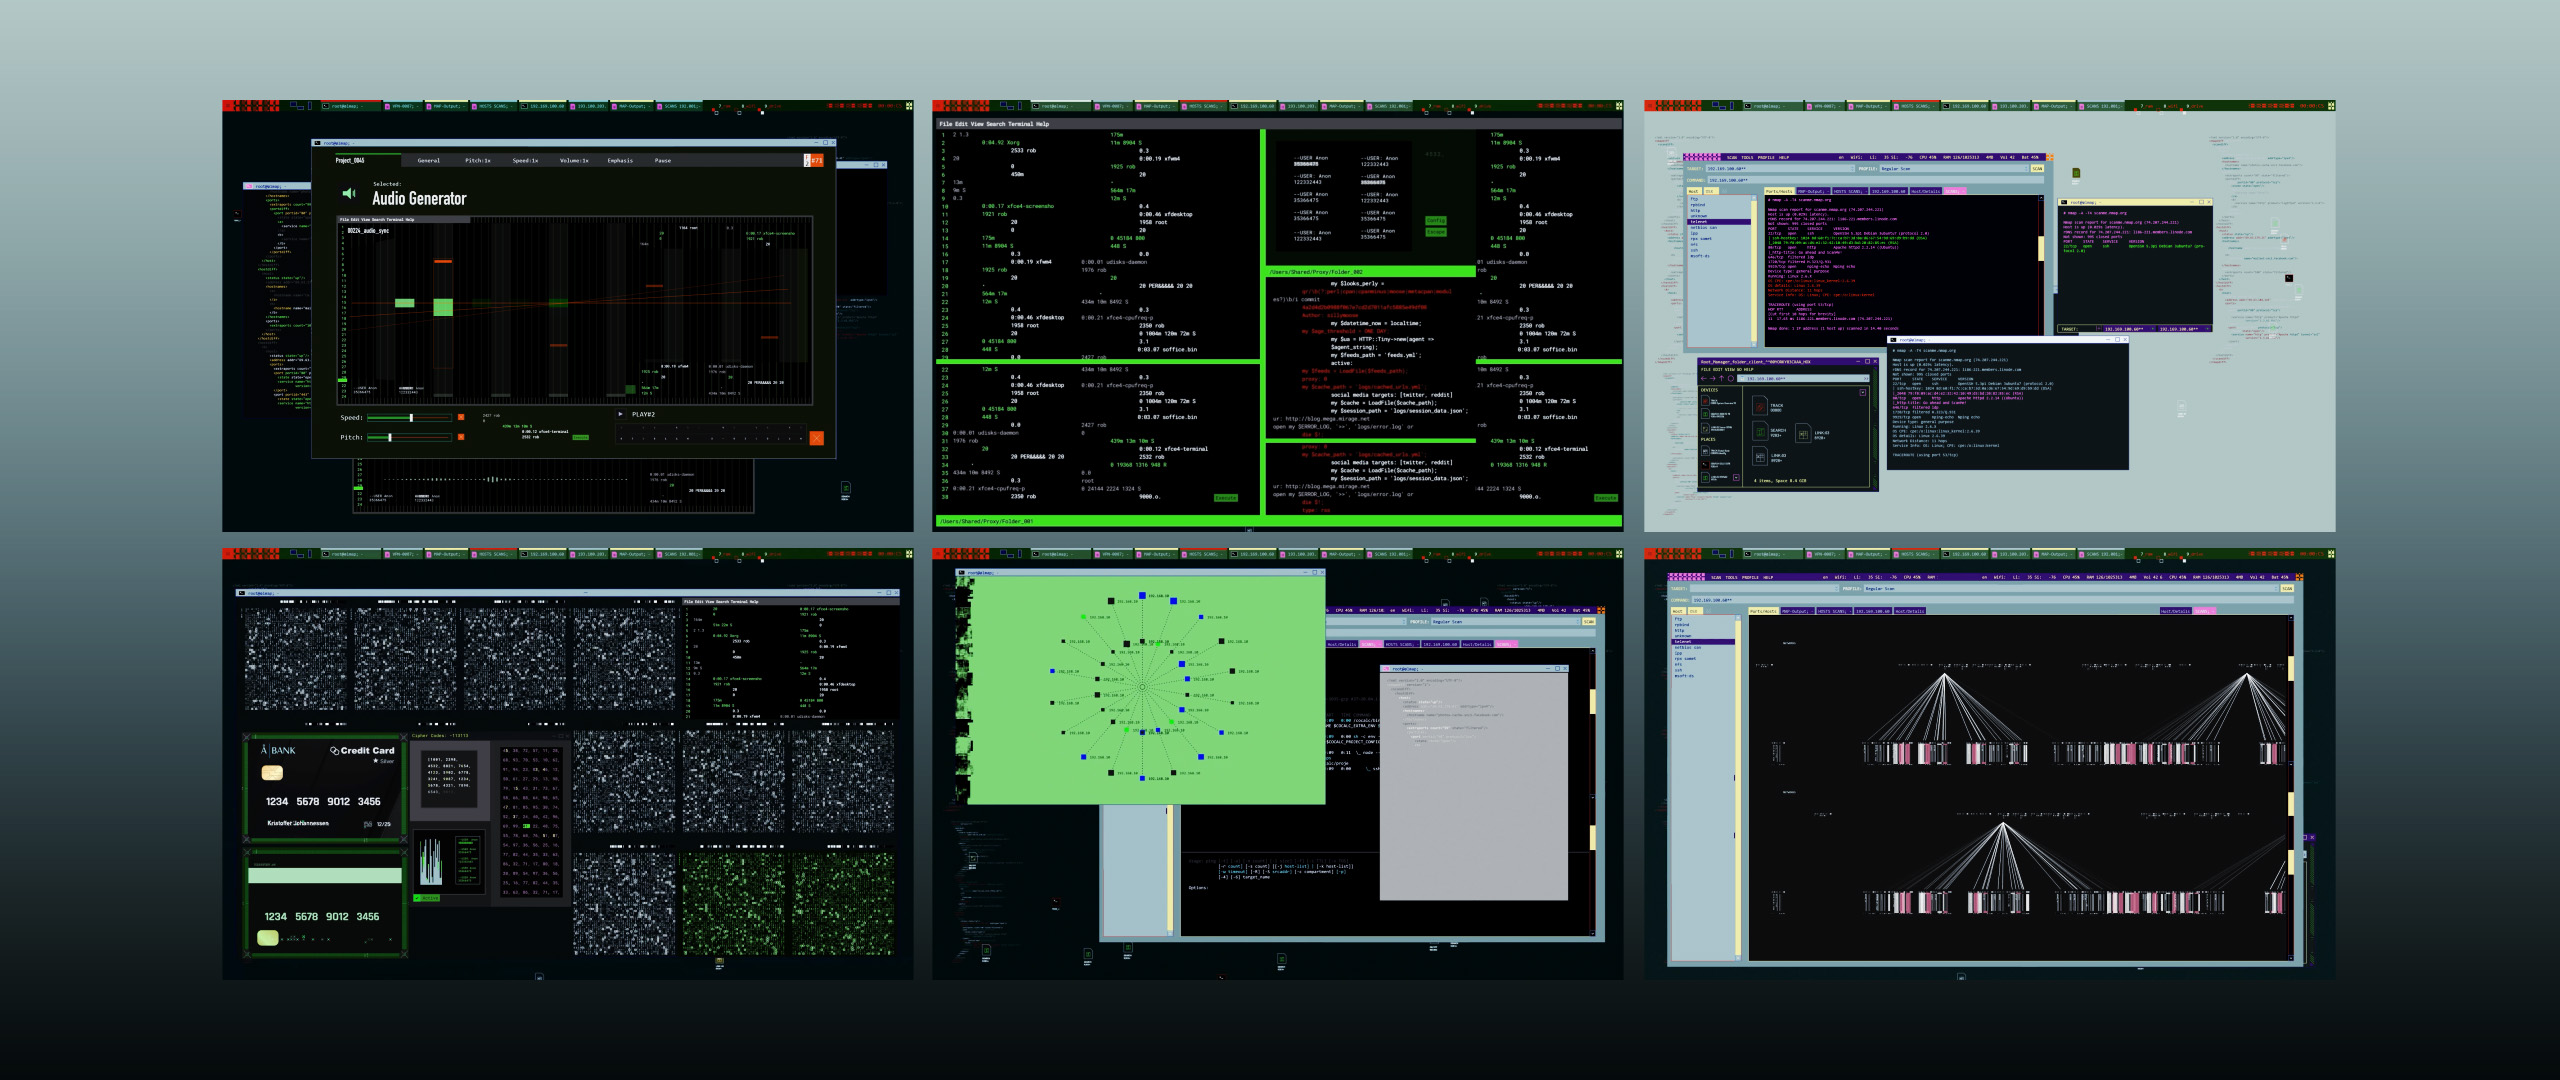The height and width of the screenshot is (1080, 2560).
Task: Click the TRACK file icon in Root Manager
Action: pos(1760,406)
